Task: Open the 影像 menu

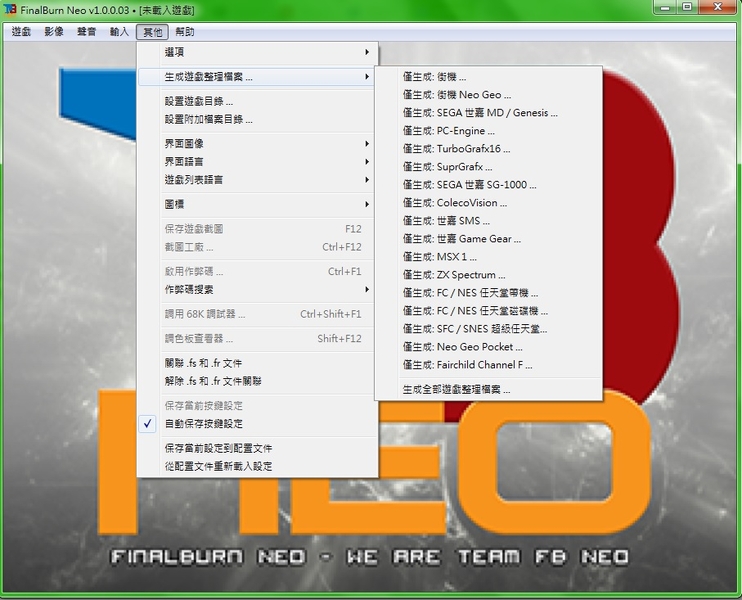Action: (x=54, y=32)
